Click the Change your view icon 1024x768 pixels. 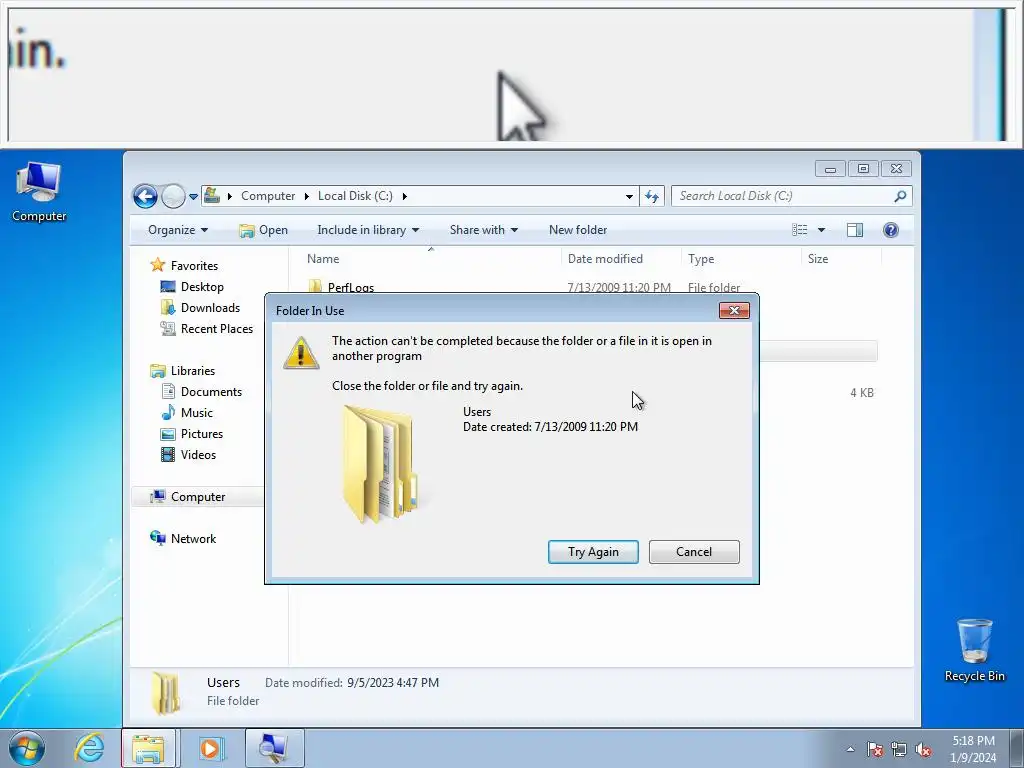tap(799, 230)
